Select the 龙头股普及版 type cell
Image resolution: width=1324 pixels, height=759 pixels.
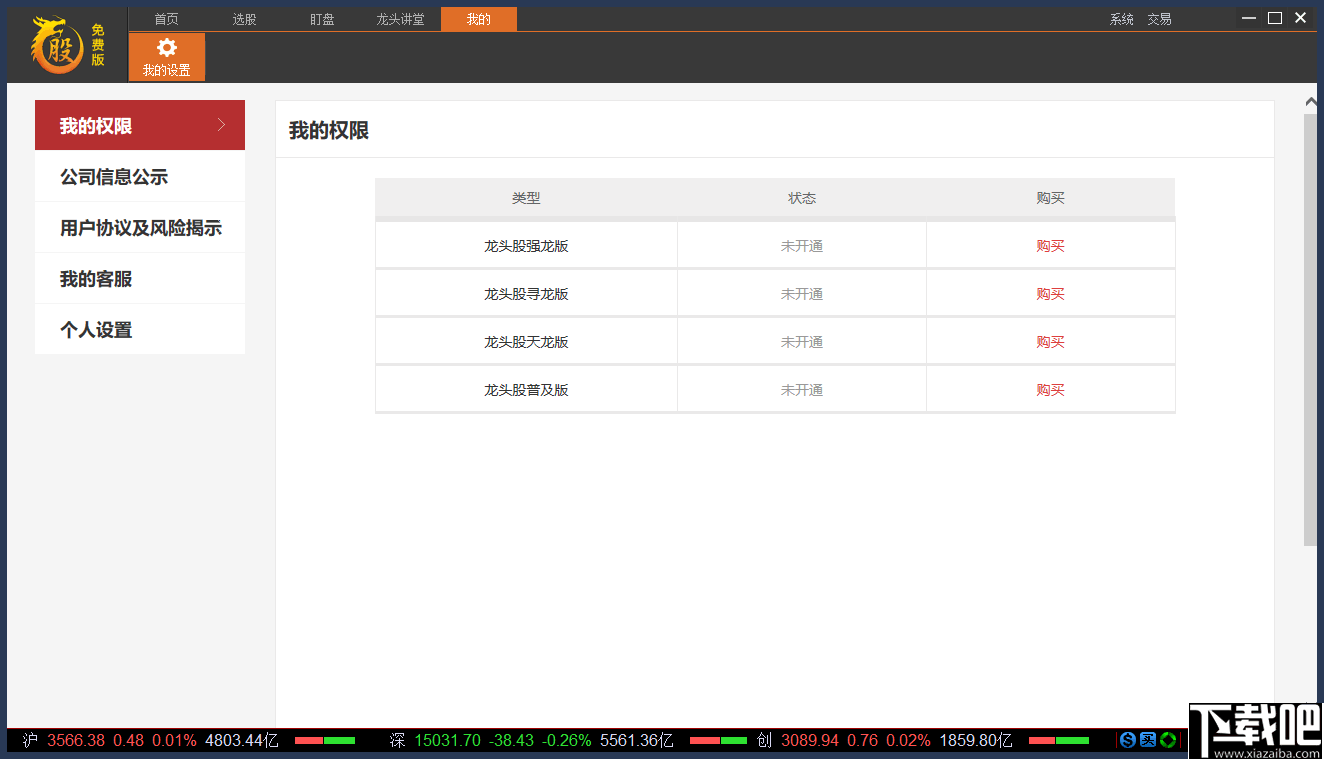tap(526, 390)
